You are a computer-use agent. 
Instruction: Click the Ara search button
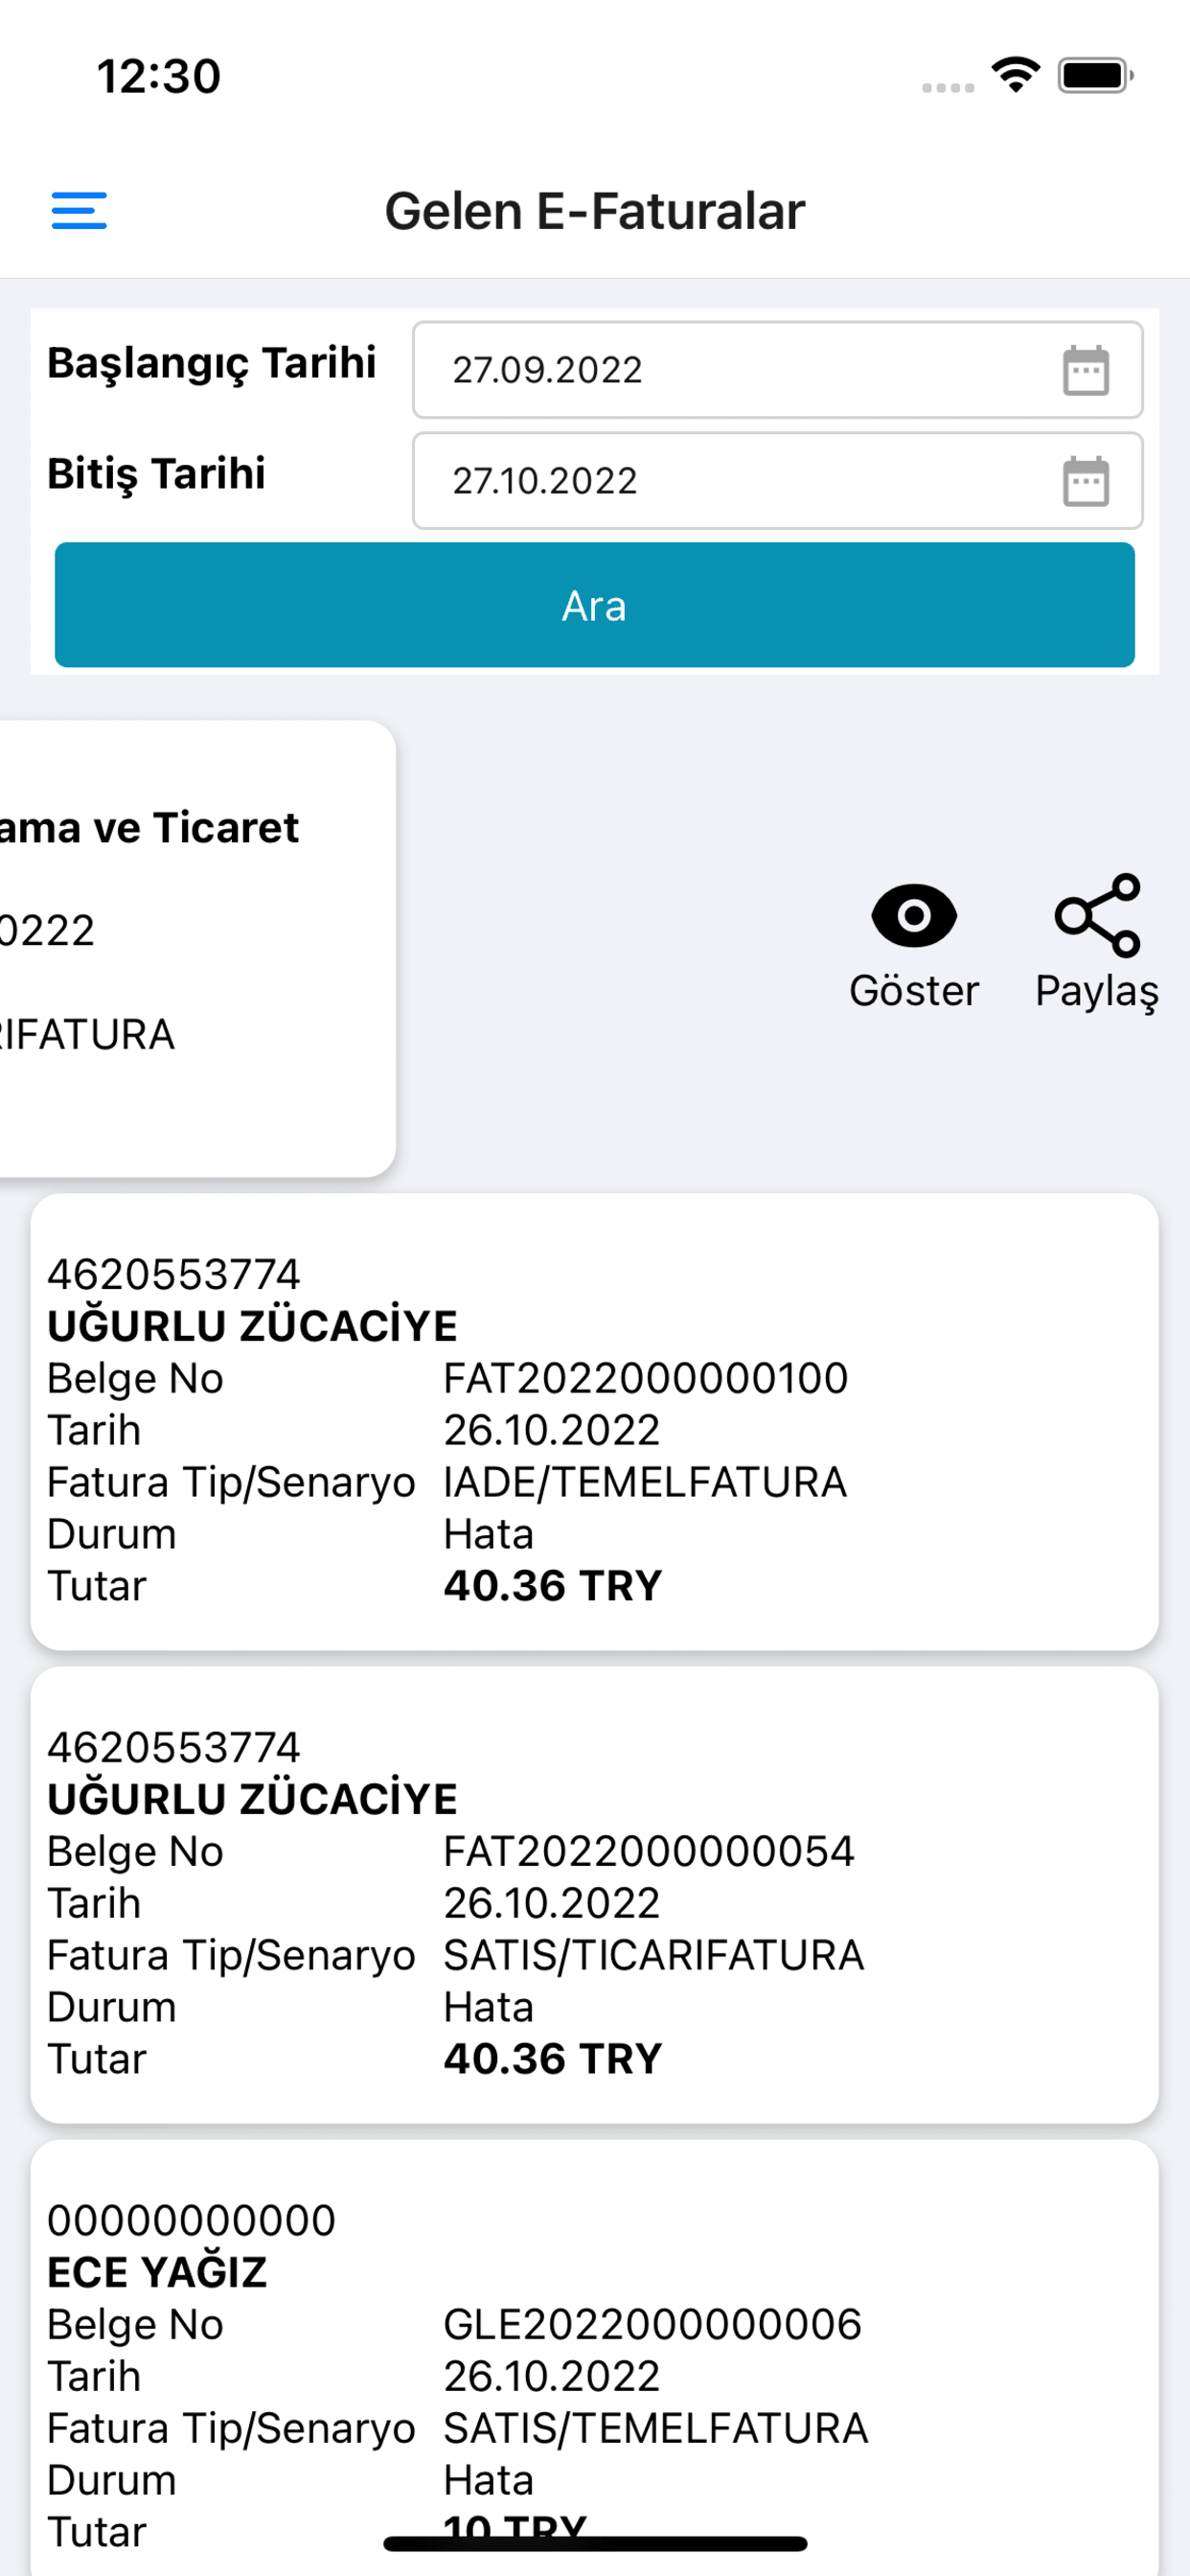(x=595, y=605)
